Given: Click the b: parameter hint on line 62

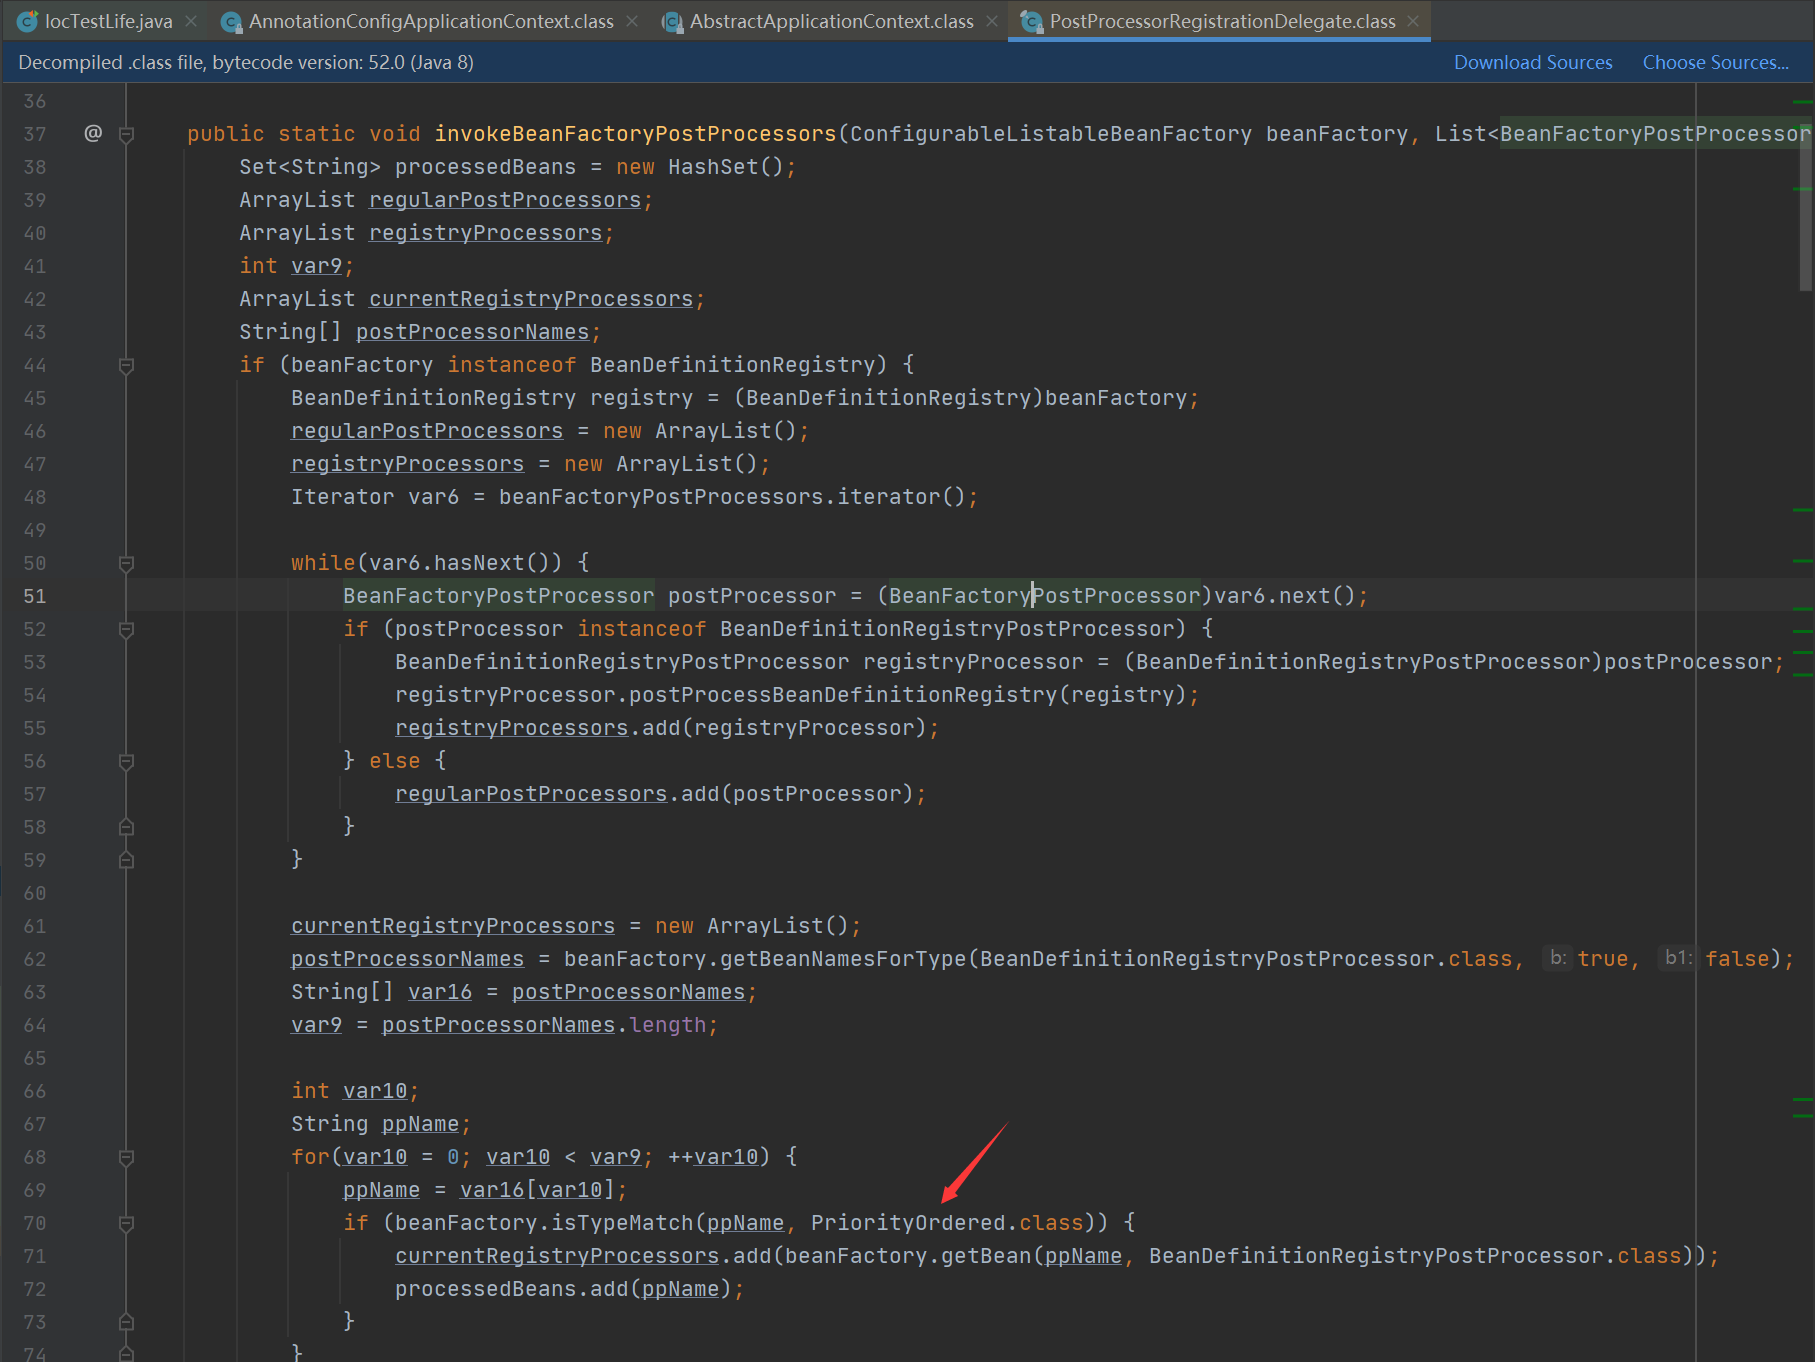Looking at the screenshot, I should point(1557,958).
